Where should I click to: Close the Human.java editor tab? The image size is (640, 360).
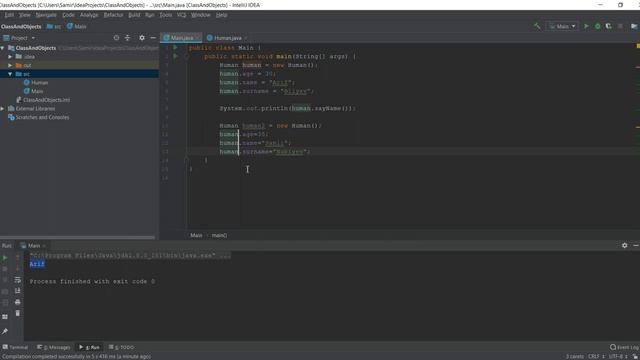pos(246,38)
